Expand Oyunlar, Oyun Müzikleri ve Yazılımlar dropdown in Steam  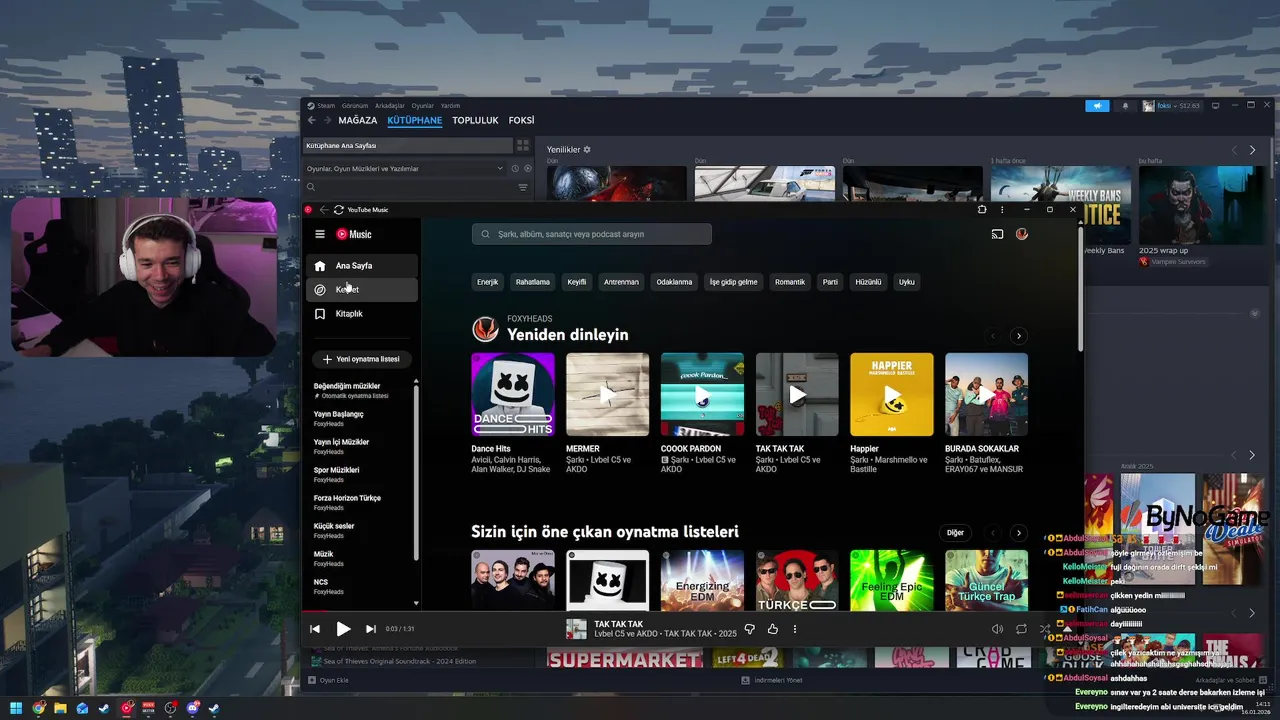tap(404, 169)
